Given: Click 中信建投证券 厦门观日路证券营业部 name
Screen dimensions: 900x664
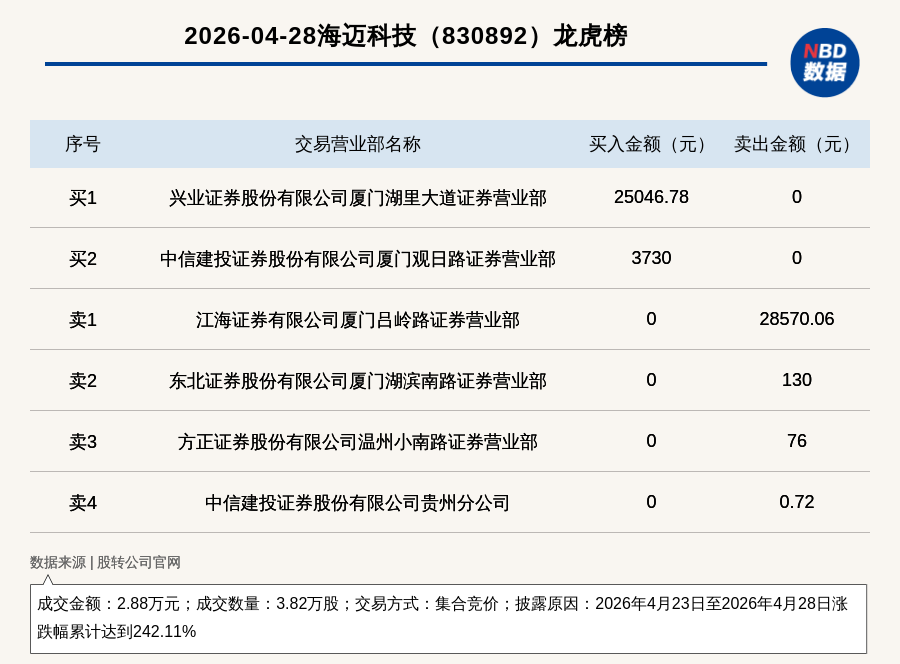Looking at the screenshot, I should tap(358, 259).
